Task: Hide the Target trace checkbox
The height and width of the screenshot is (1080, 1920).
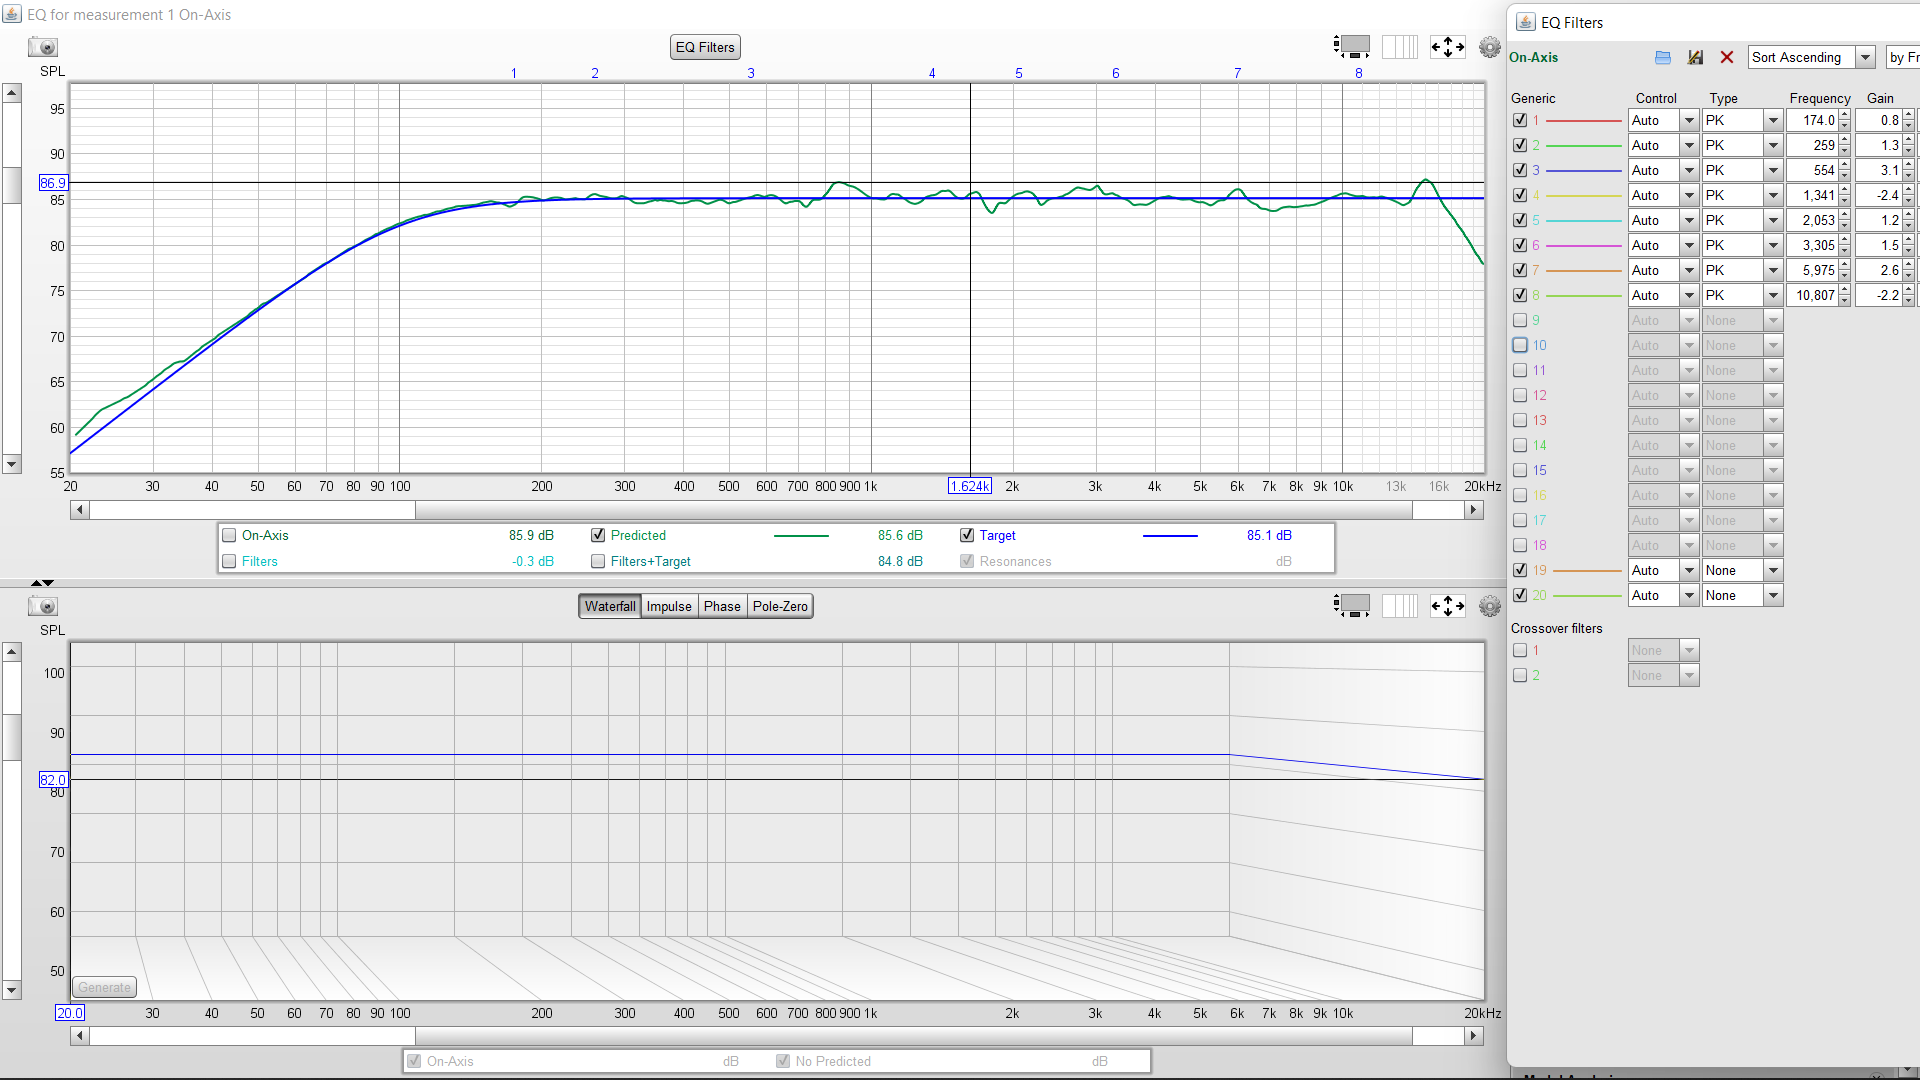Action: [x=967, y=535]
